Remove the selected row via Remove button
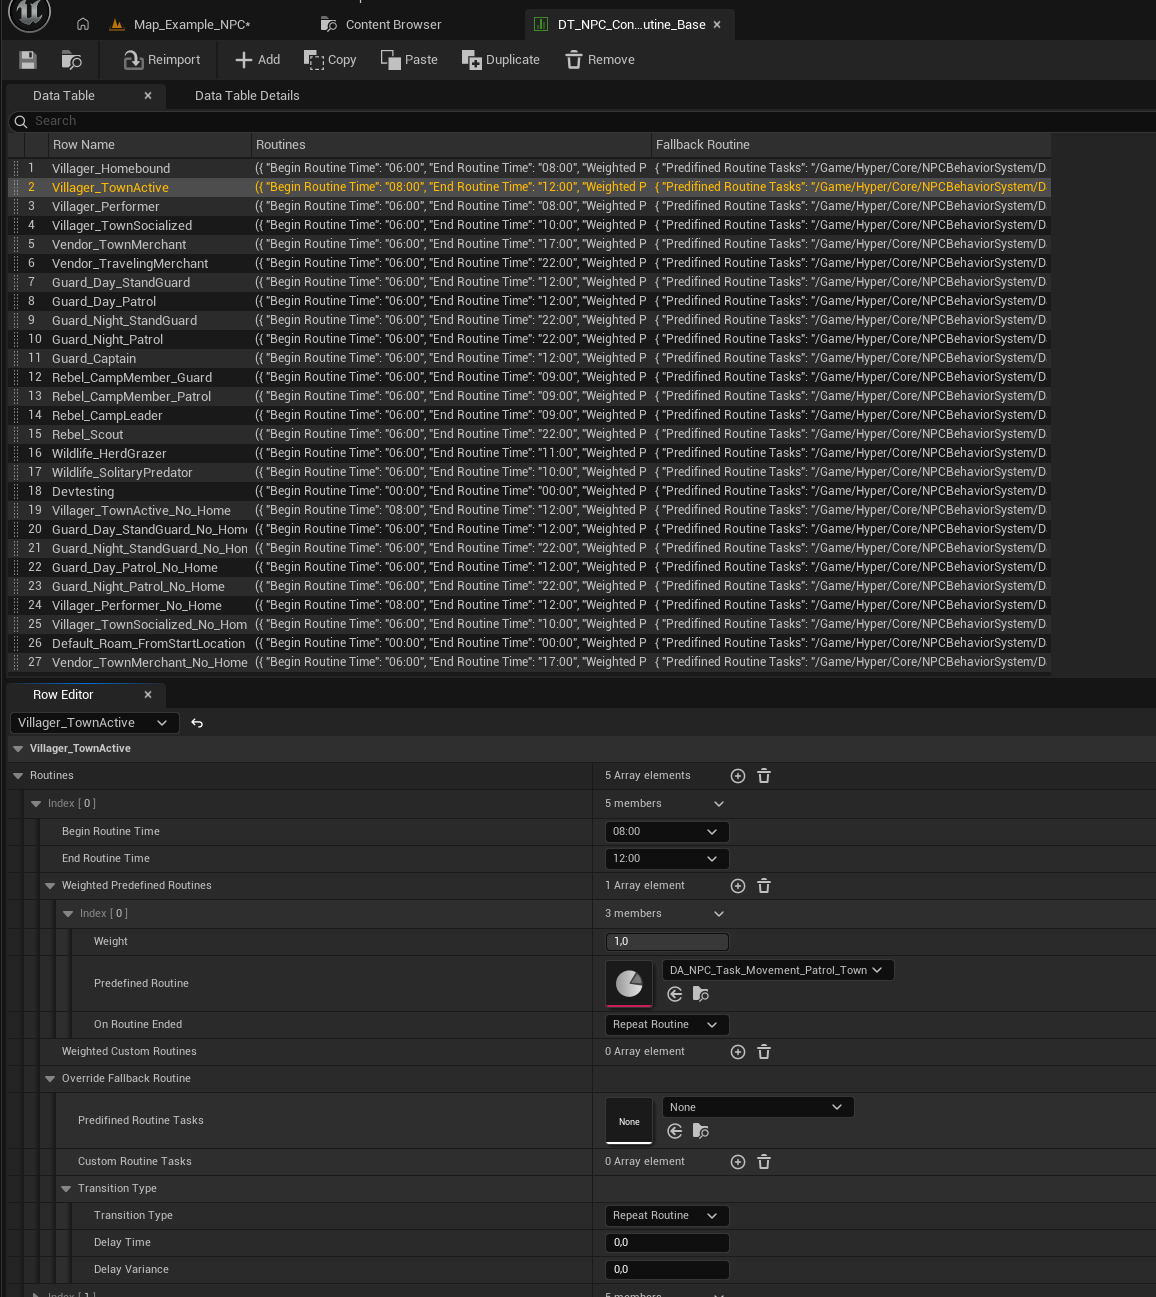 tap(600, 60)
